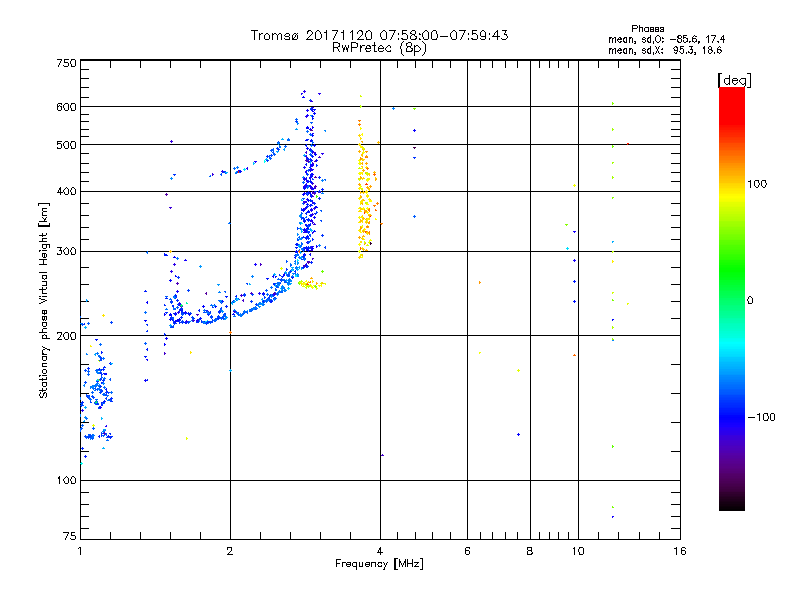Click the 'Stationary phase Virtual Height [km]' axis title
Screen dimensions: 800x600
coord(44,300)
